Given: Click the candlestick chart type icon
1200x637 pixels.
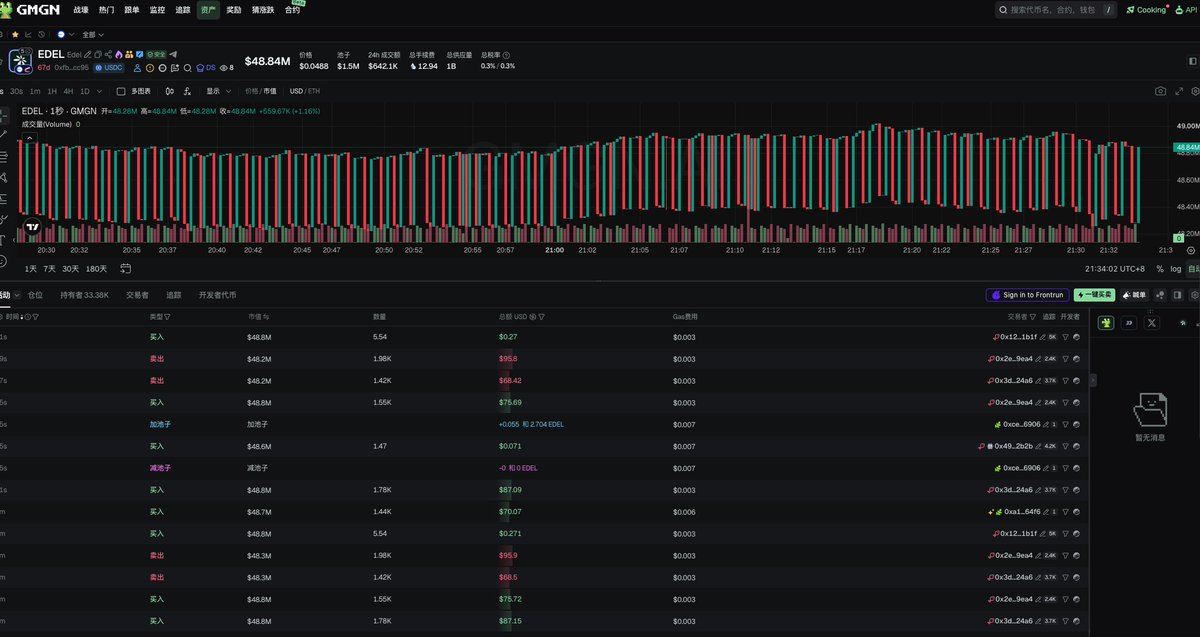Looking at the screenshot, I should click(169, 91).
